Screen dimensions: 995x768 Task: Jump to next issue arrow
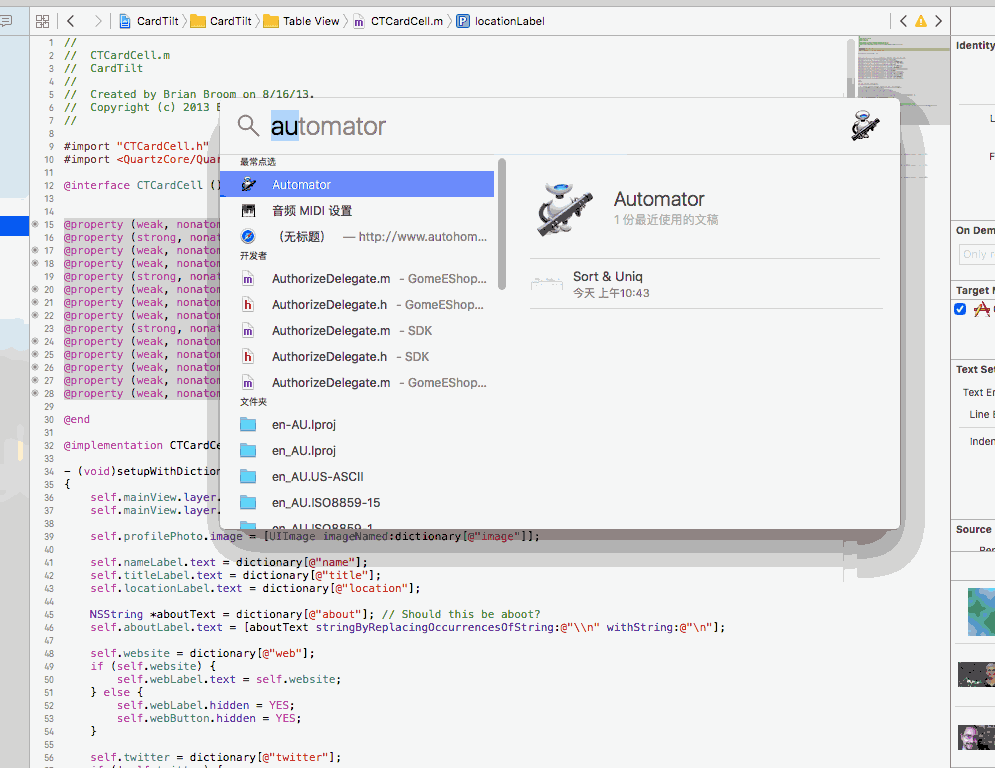(939, 21)
